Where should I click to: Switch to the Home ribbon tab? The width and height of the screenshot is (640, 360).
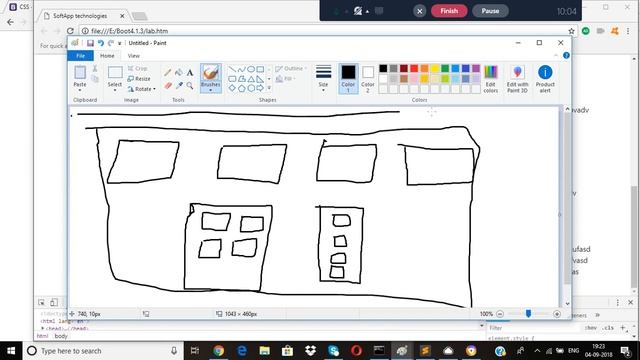tap(107, 56)
